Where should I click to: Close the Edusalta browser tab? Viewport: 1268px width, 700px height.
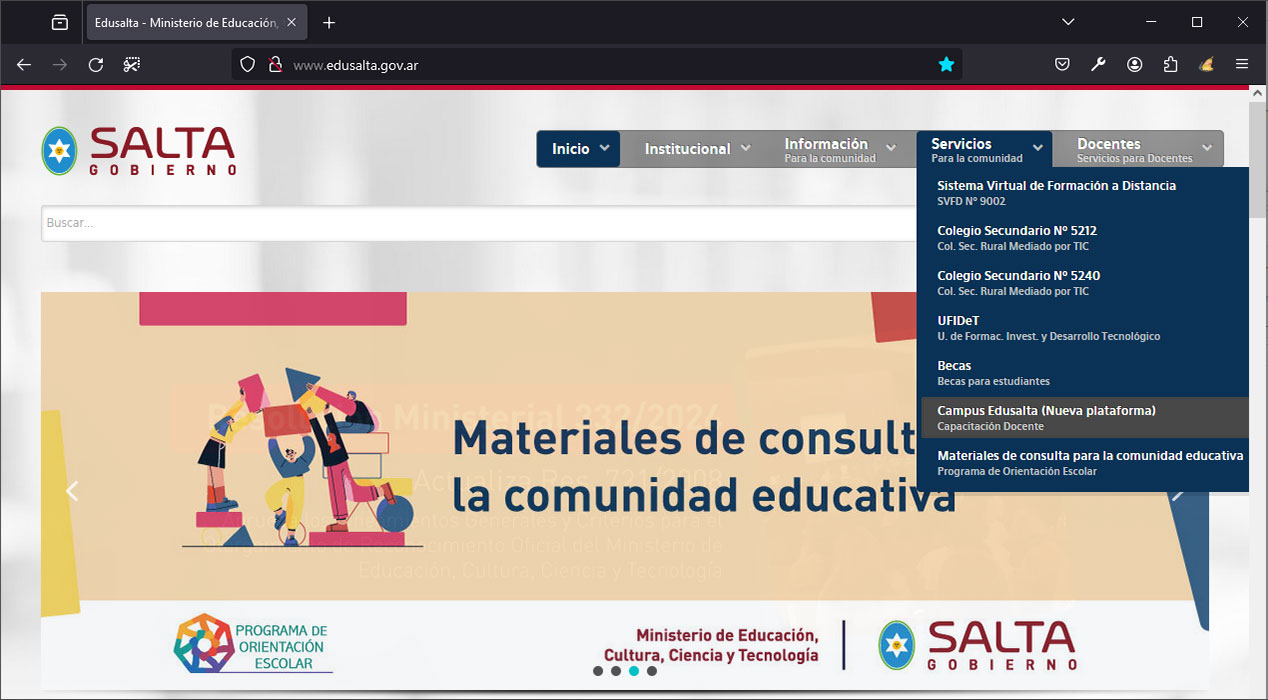point(291,22)
